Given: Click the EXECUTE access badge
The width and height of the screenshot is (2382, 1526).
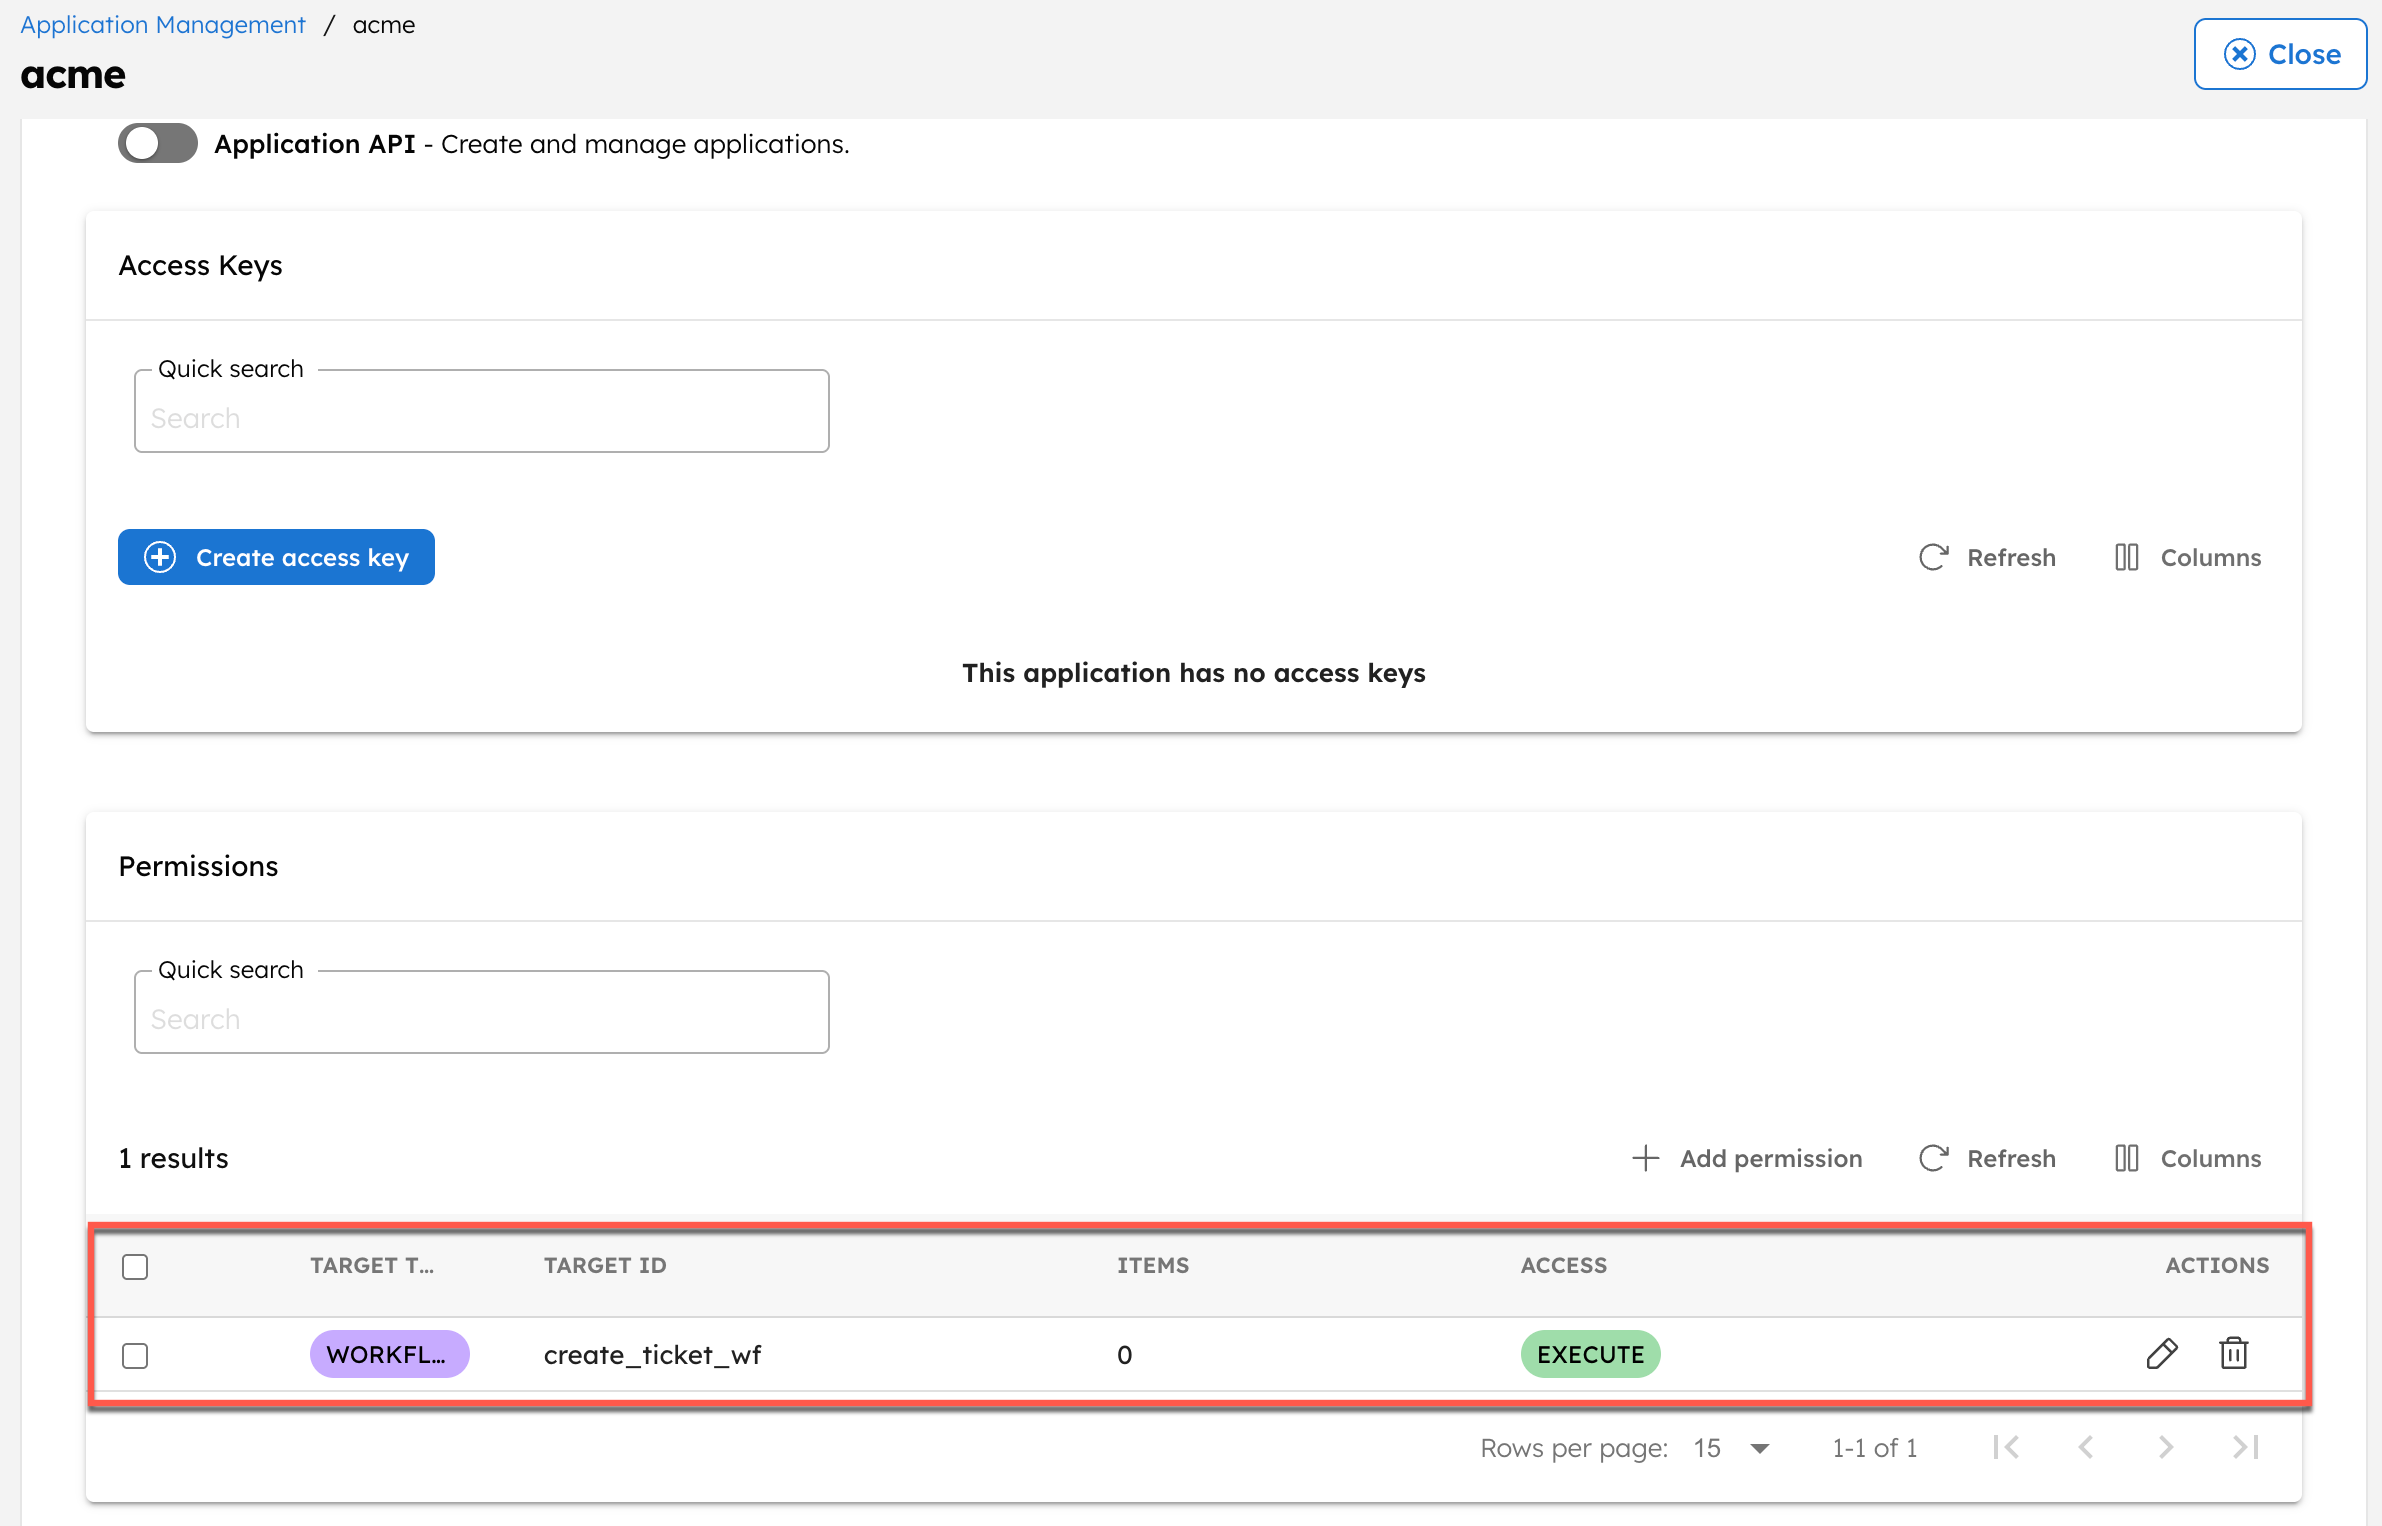Looking at the screenshot, I should pos(1590,1354).
